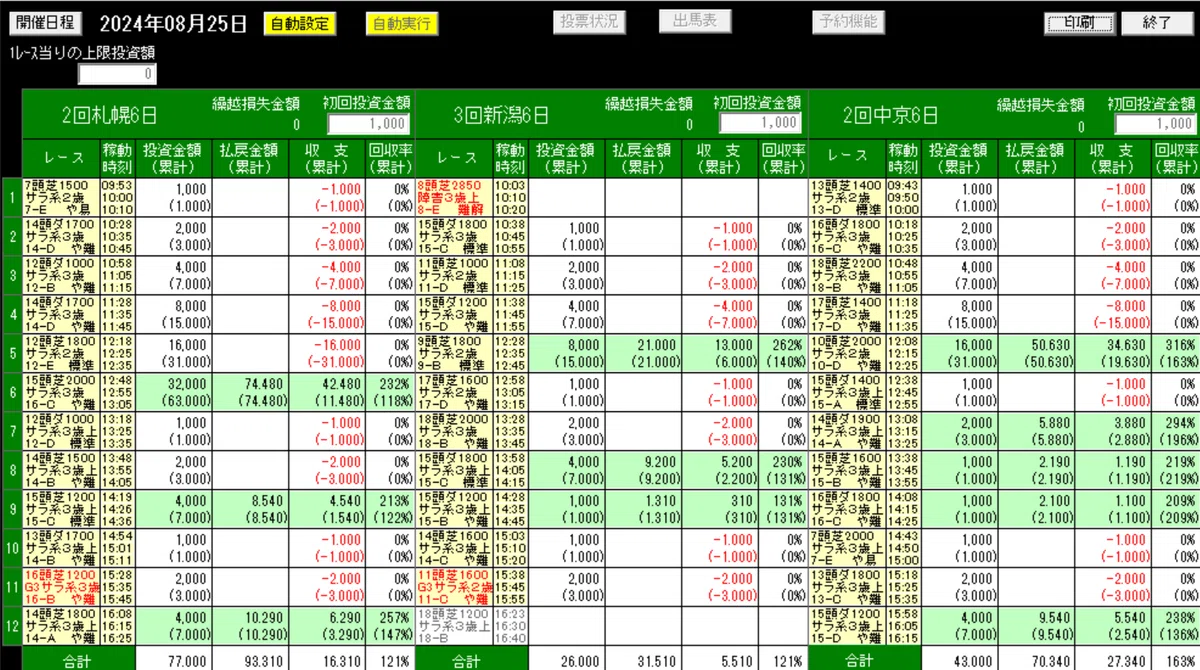The height and width of the screenshot is (670, 1200).
Task: Open the 投票状況 button
Action: [589, 21]
